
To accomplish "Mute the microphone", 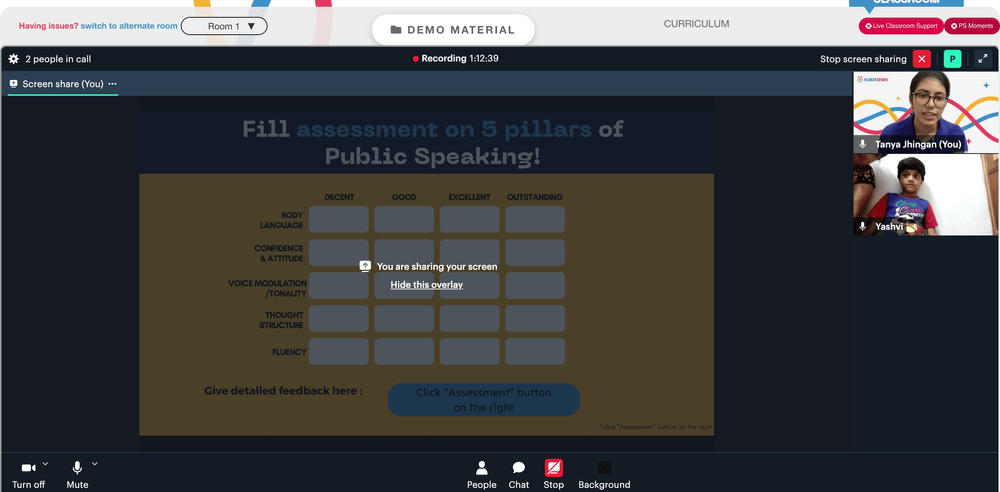I will tap(77, 473).
